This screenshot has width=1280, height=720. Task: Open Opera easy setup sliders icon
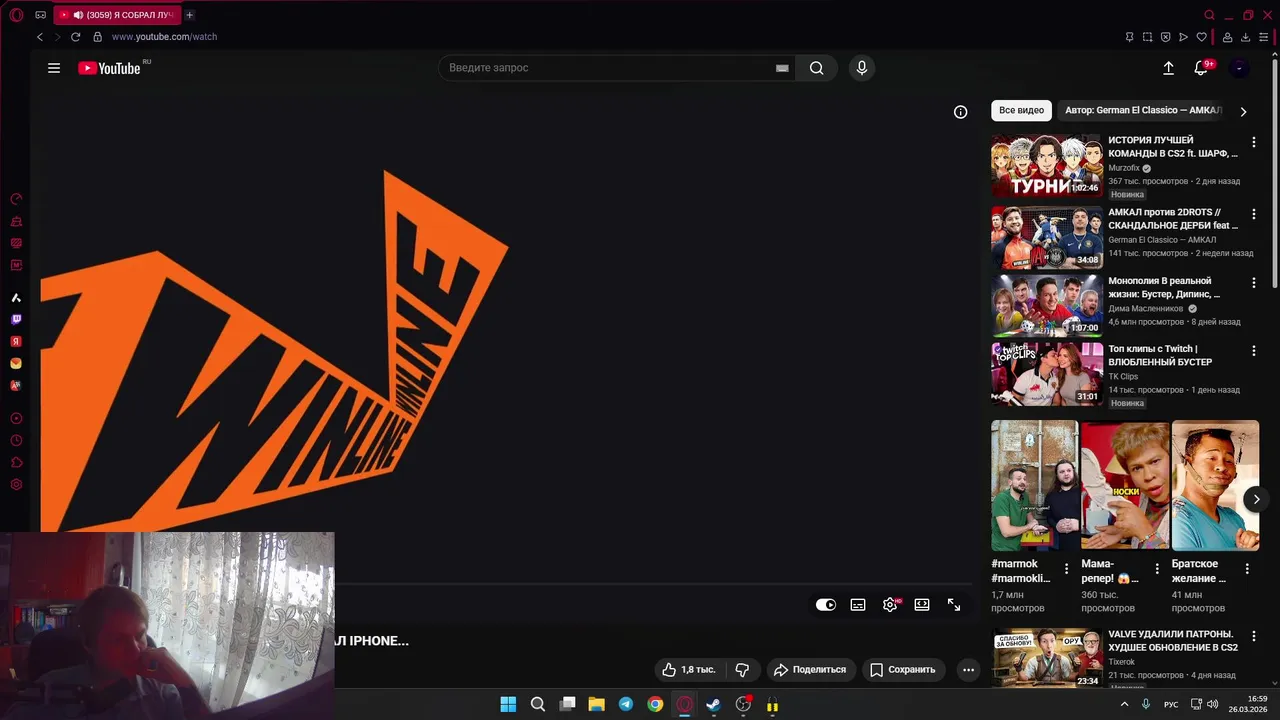click(1264, 37)
